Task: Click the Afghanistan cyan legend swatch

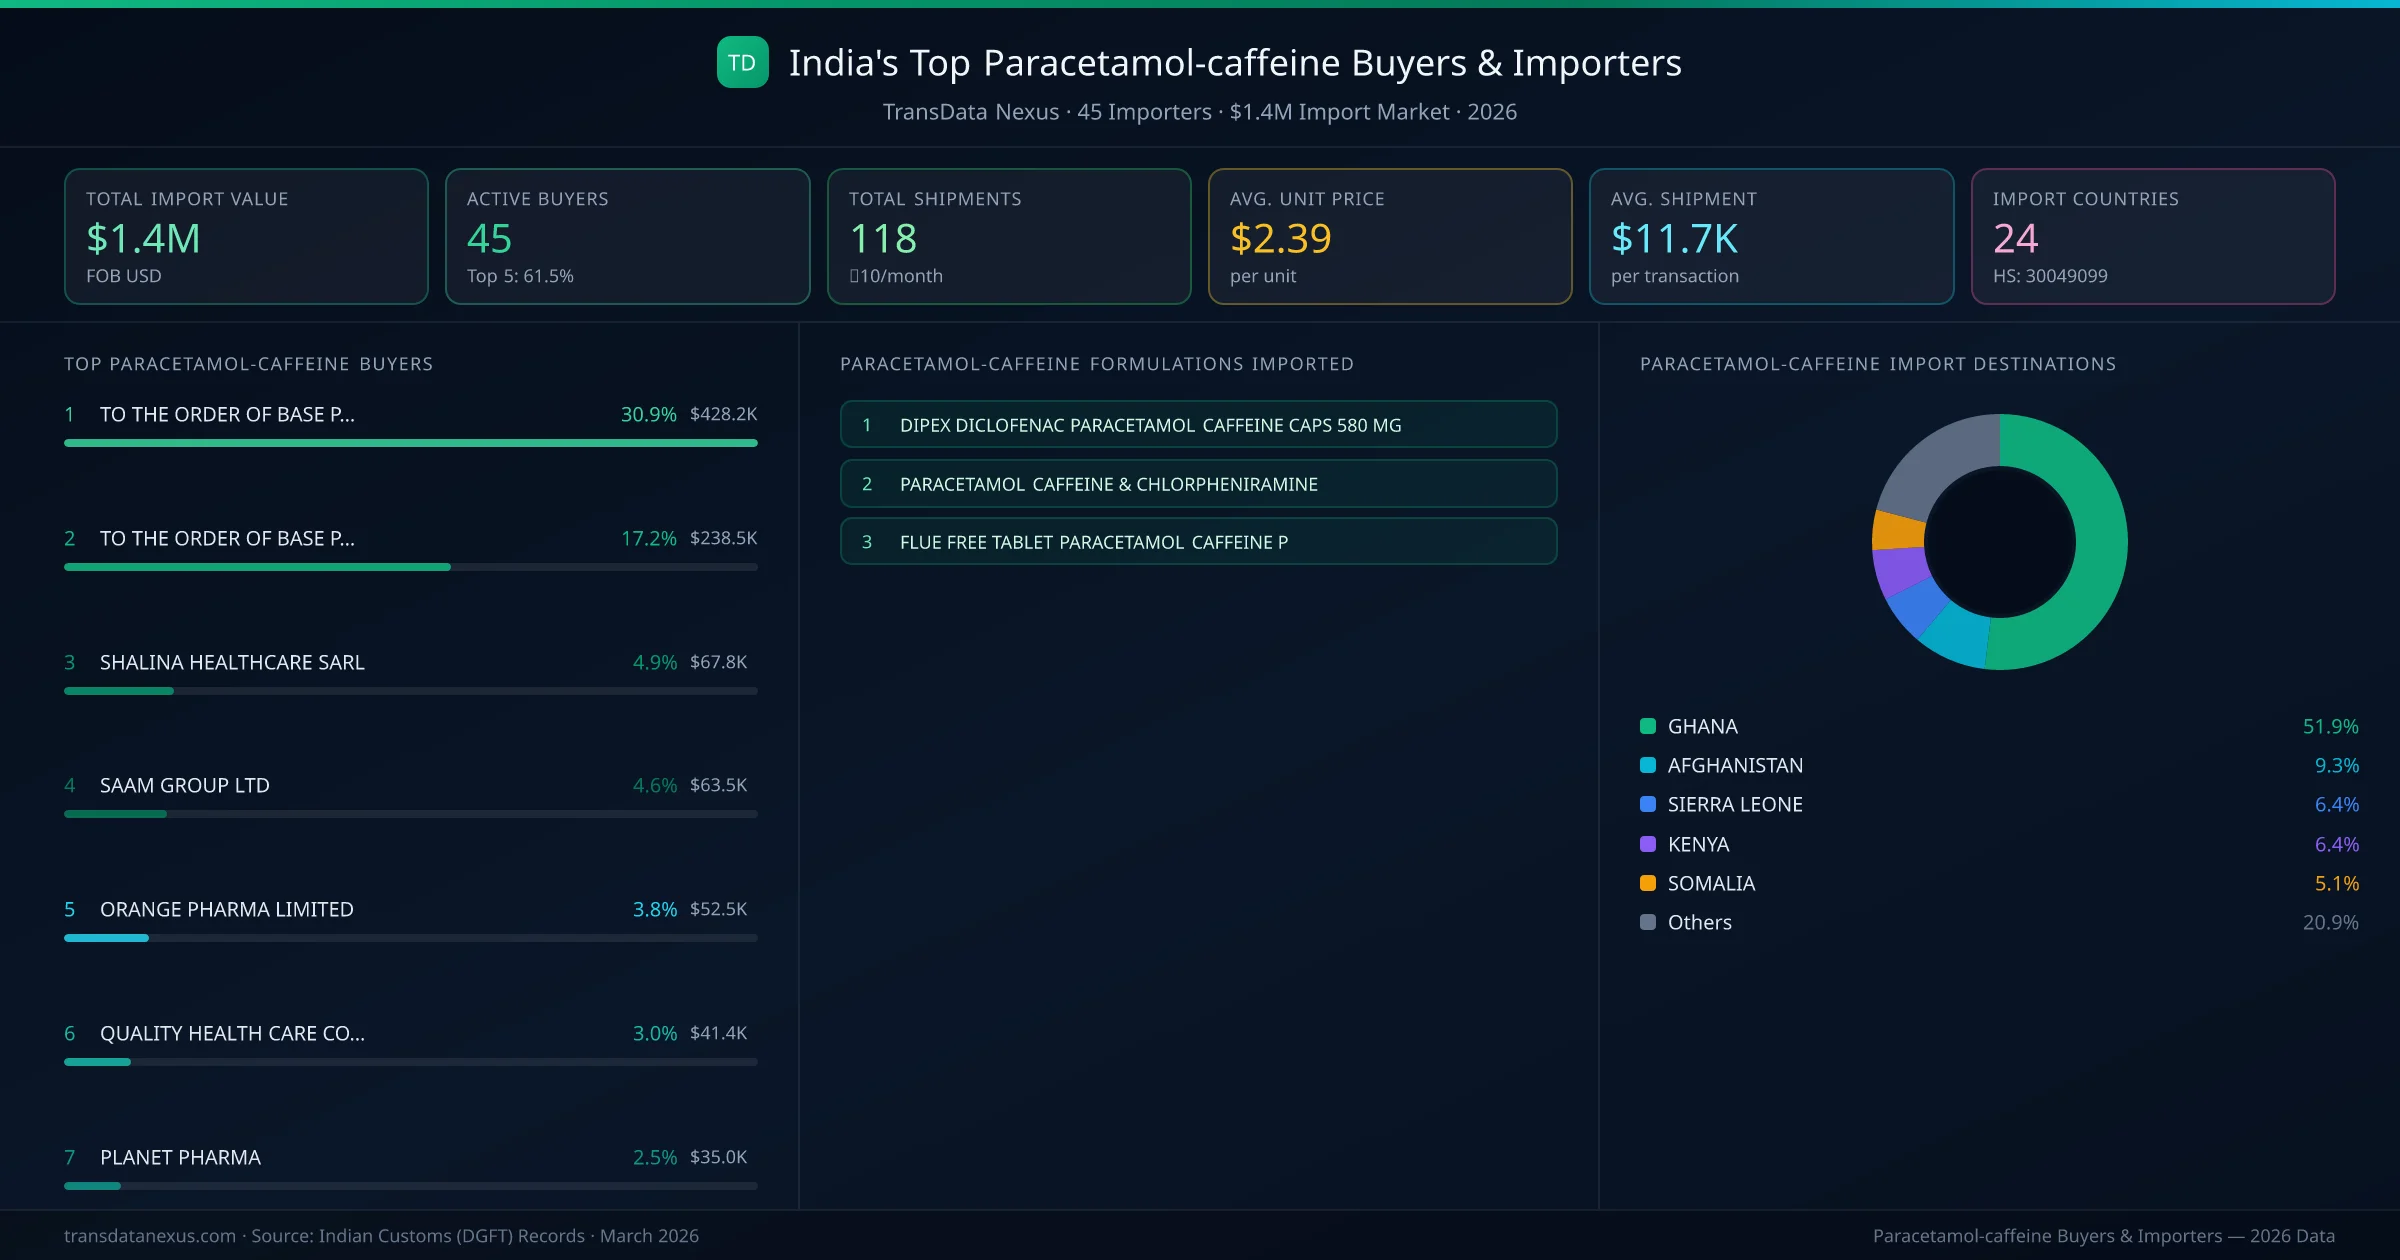Action: point(1648,765)
